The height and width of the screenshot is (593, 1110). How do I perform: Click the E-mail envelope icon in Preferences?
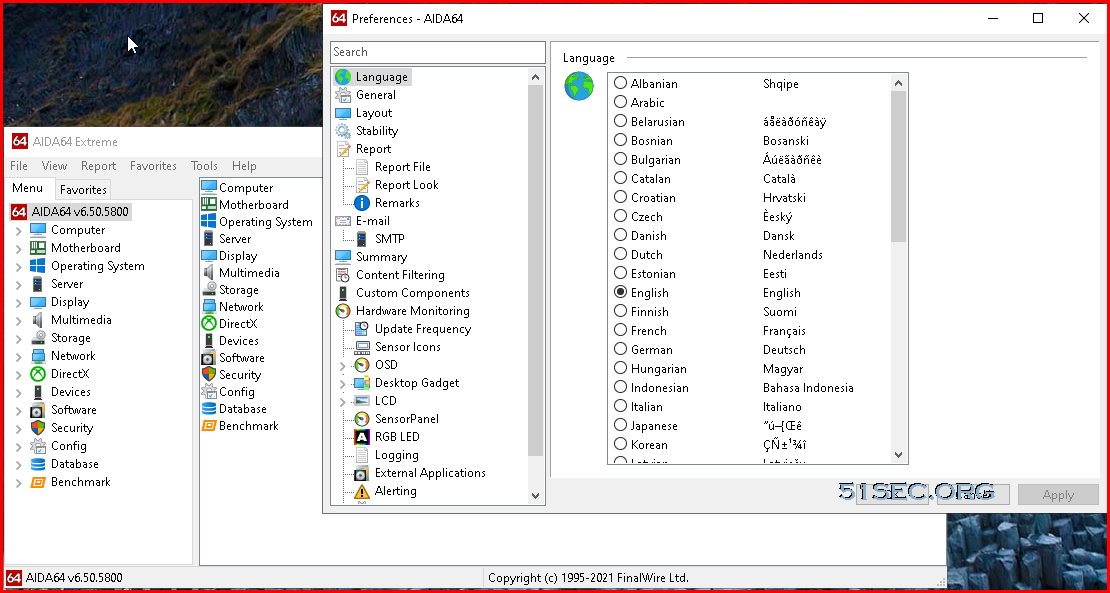(x=343, y=221)
